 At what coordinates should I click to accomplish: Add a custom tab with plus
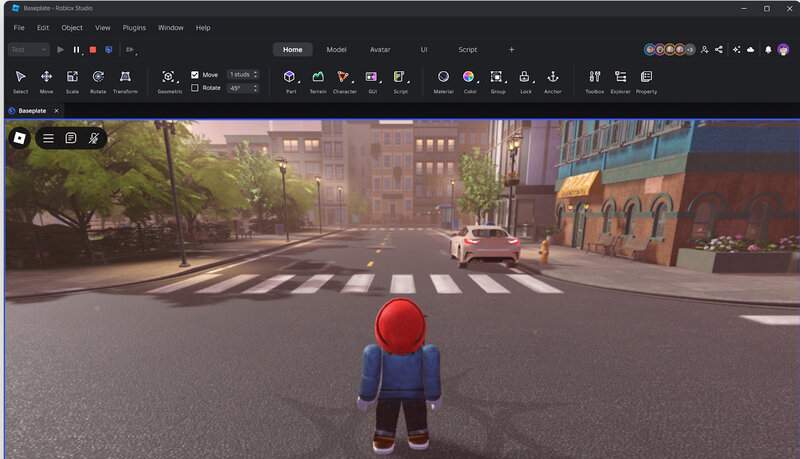pyautogui.click(x=511, y=49)
